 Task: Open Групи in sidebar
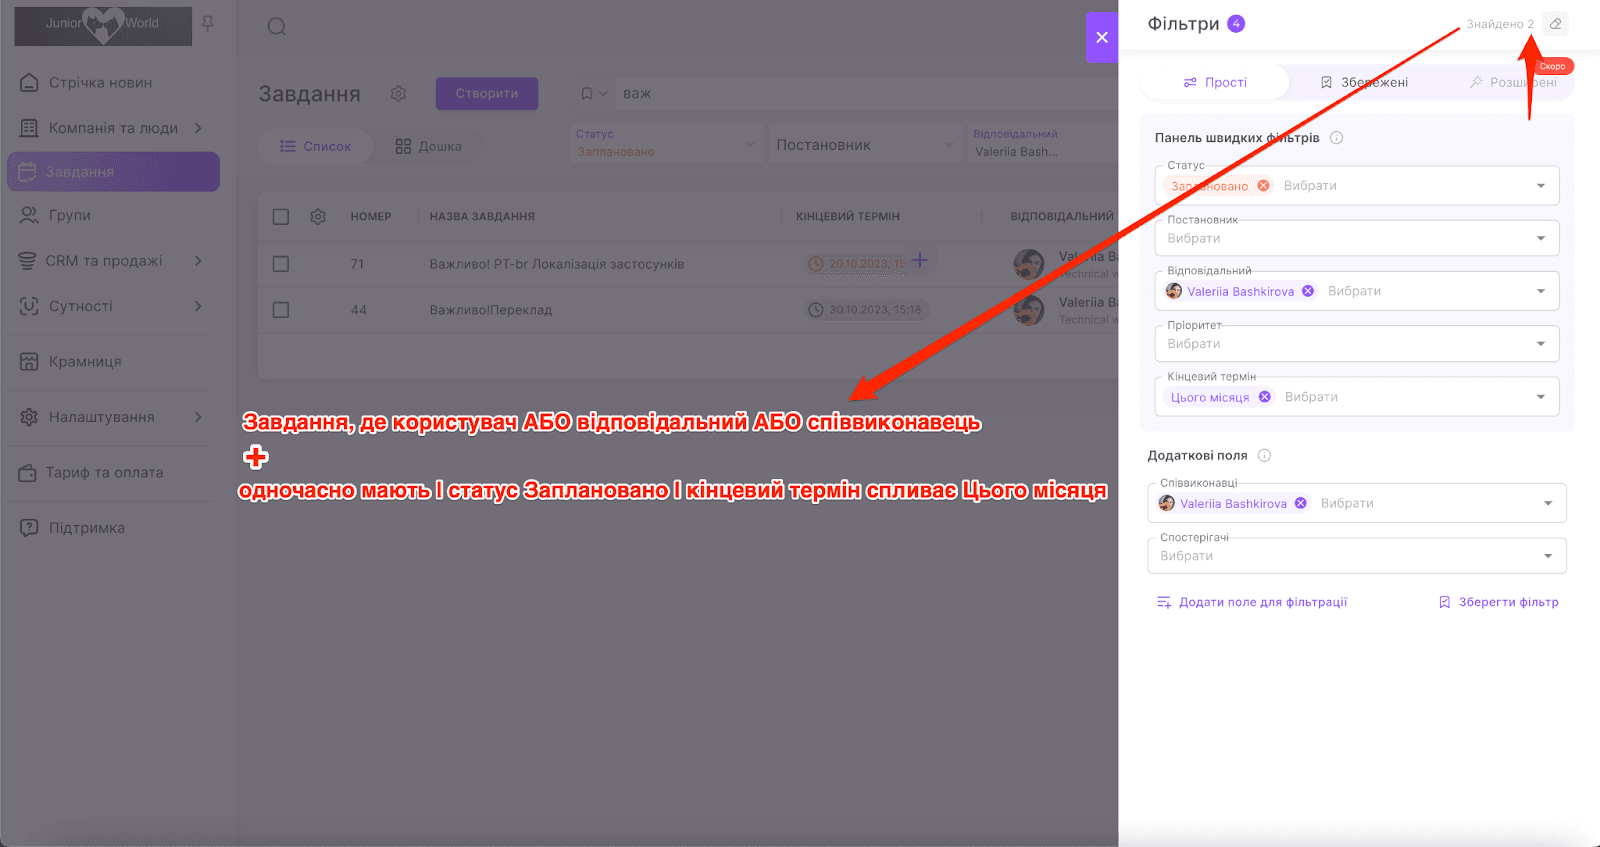tap(70, 215)
